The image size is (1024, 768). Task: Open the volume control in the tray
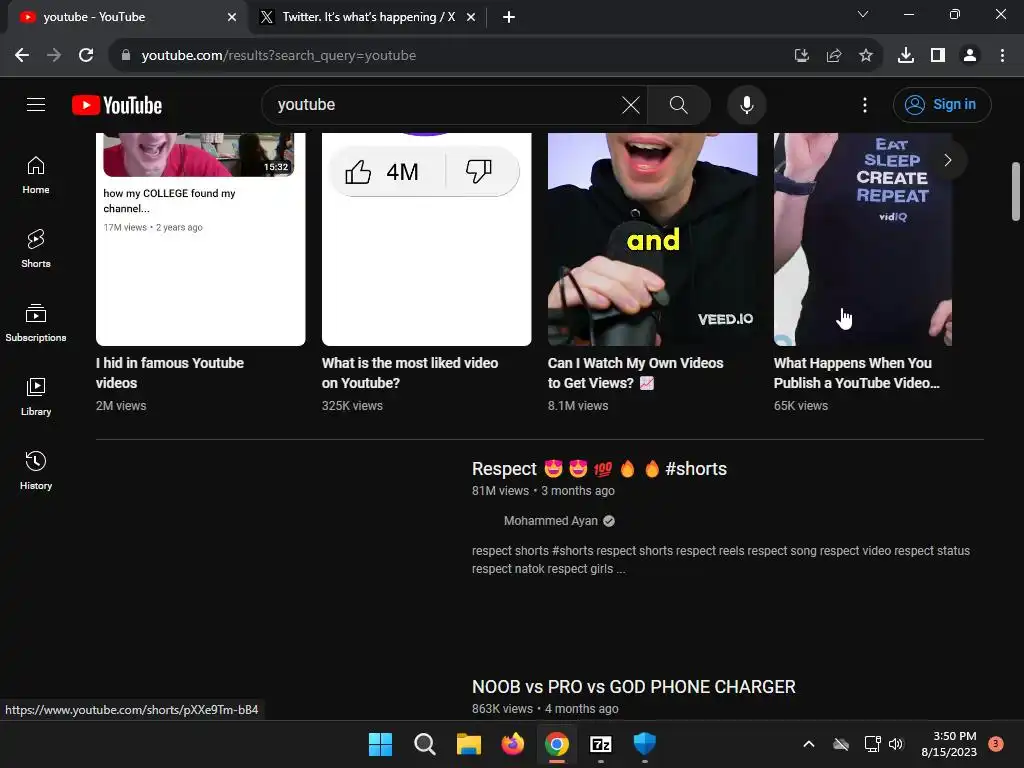pos(895,744)
